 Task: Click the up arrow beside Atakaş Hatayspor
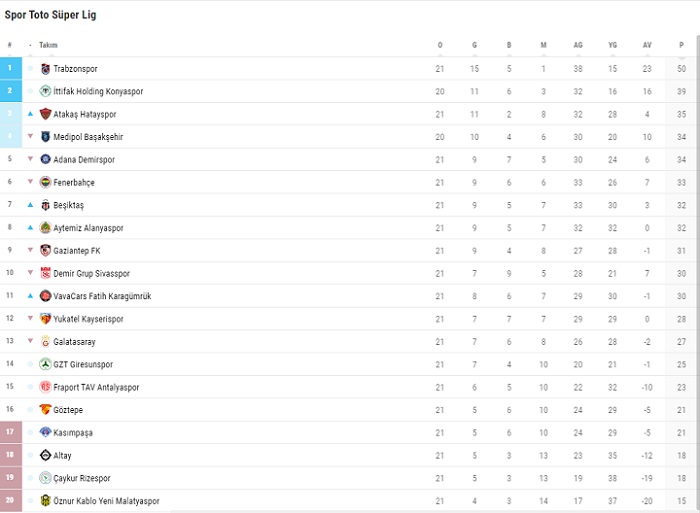click(x=30, y=114)
